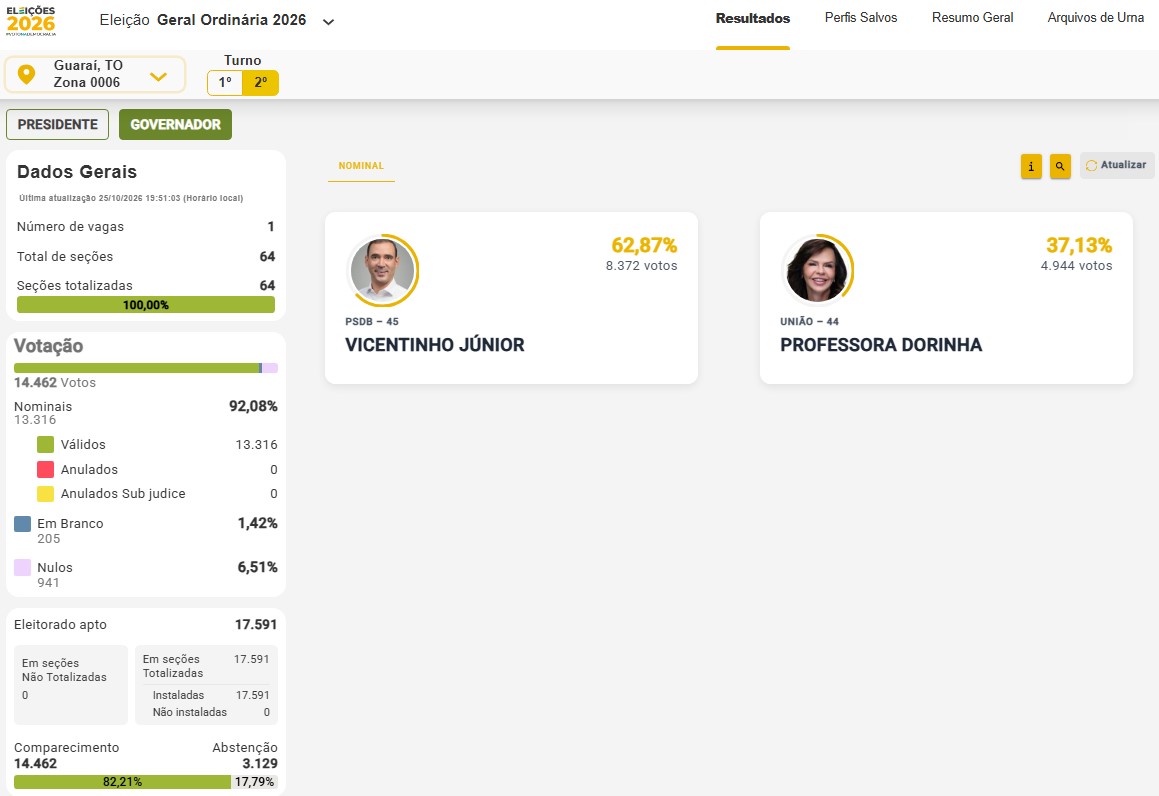
Task: Click the PSDB – 45 party label
Action: (x=372, y=322)
